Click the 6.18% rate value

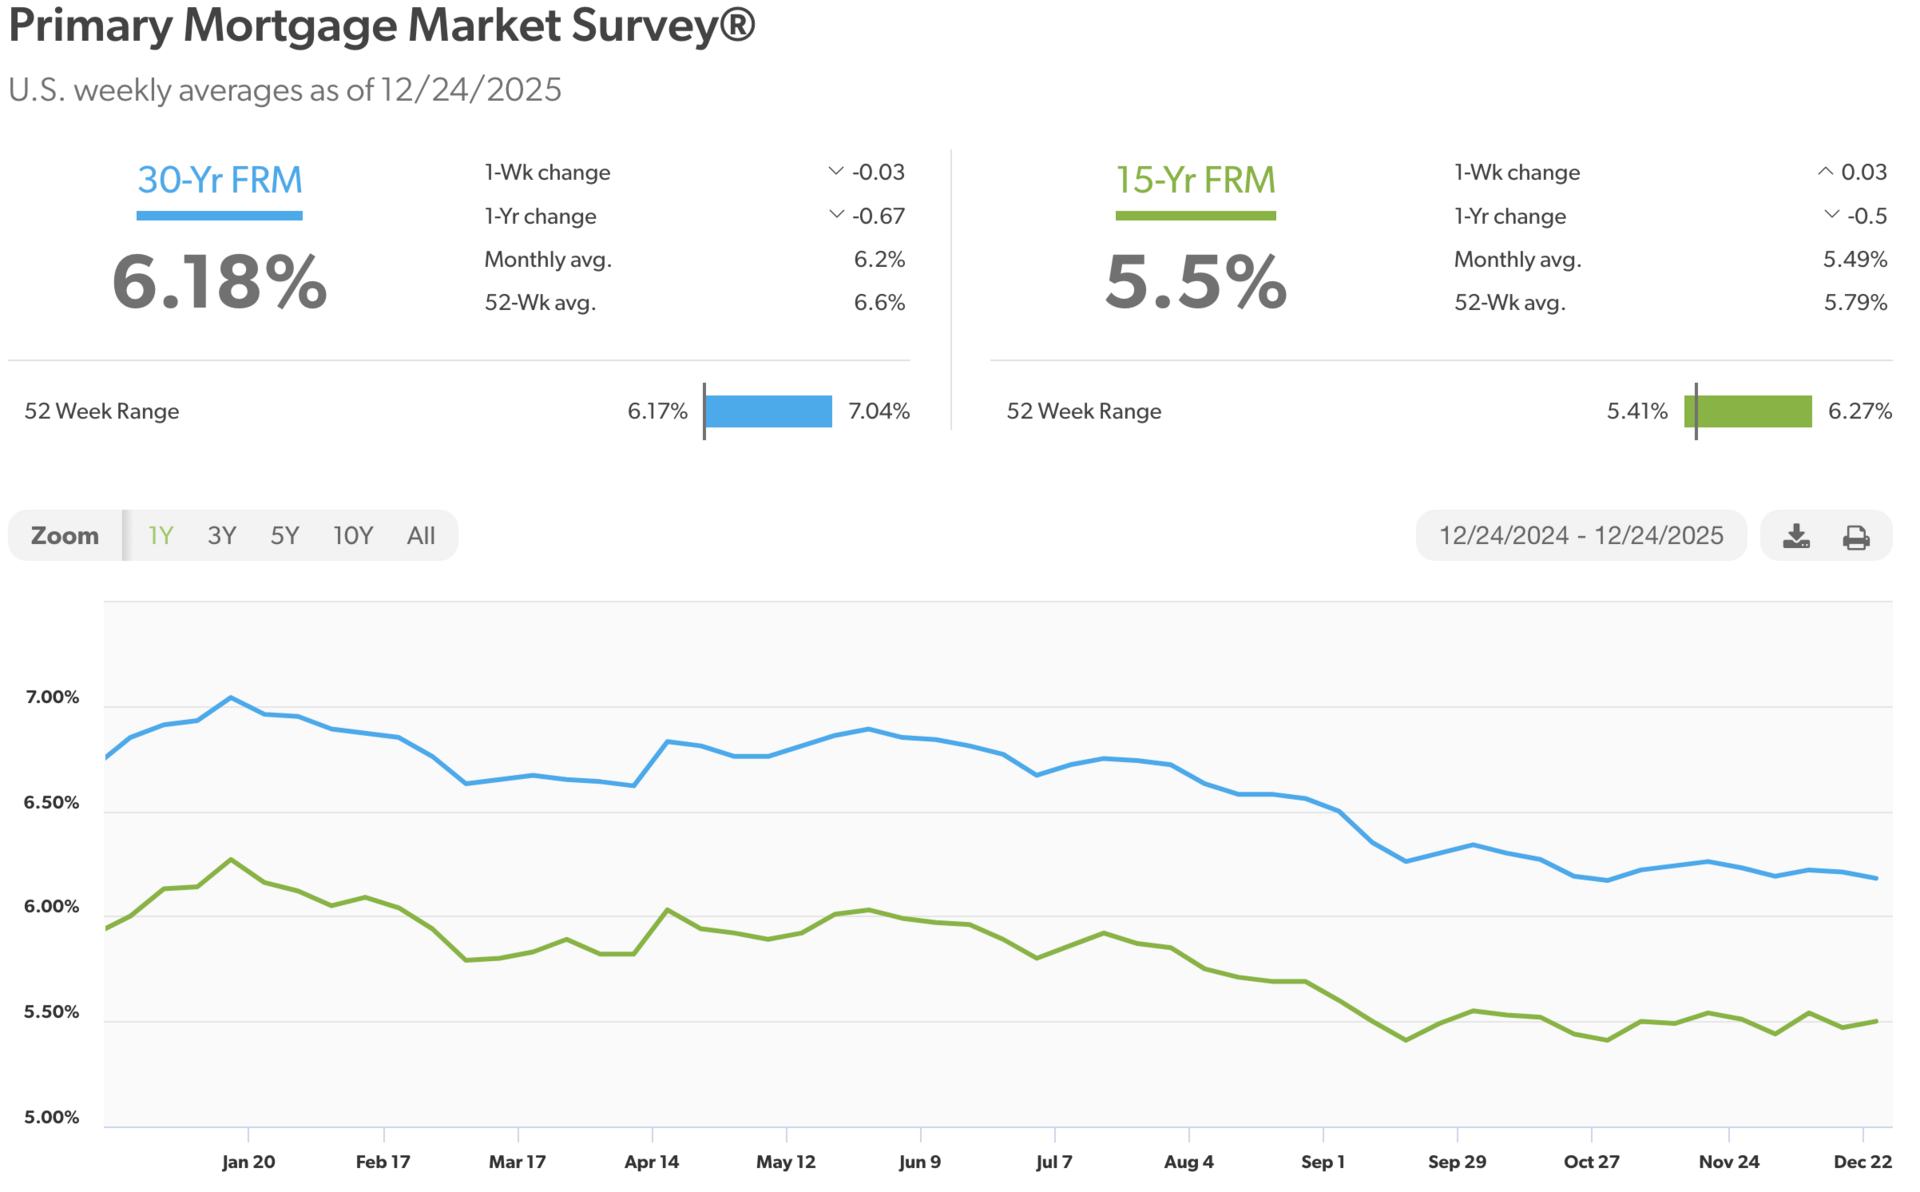(x=220, y=282)
